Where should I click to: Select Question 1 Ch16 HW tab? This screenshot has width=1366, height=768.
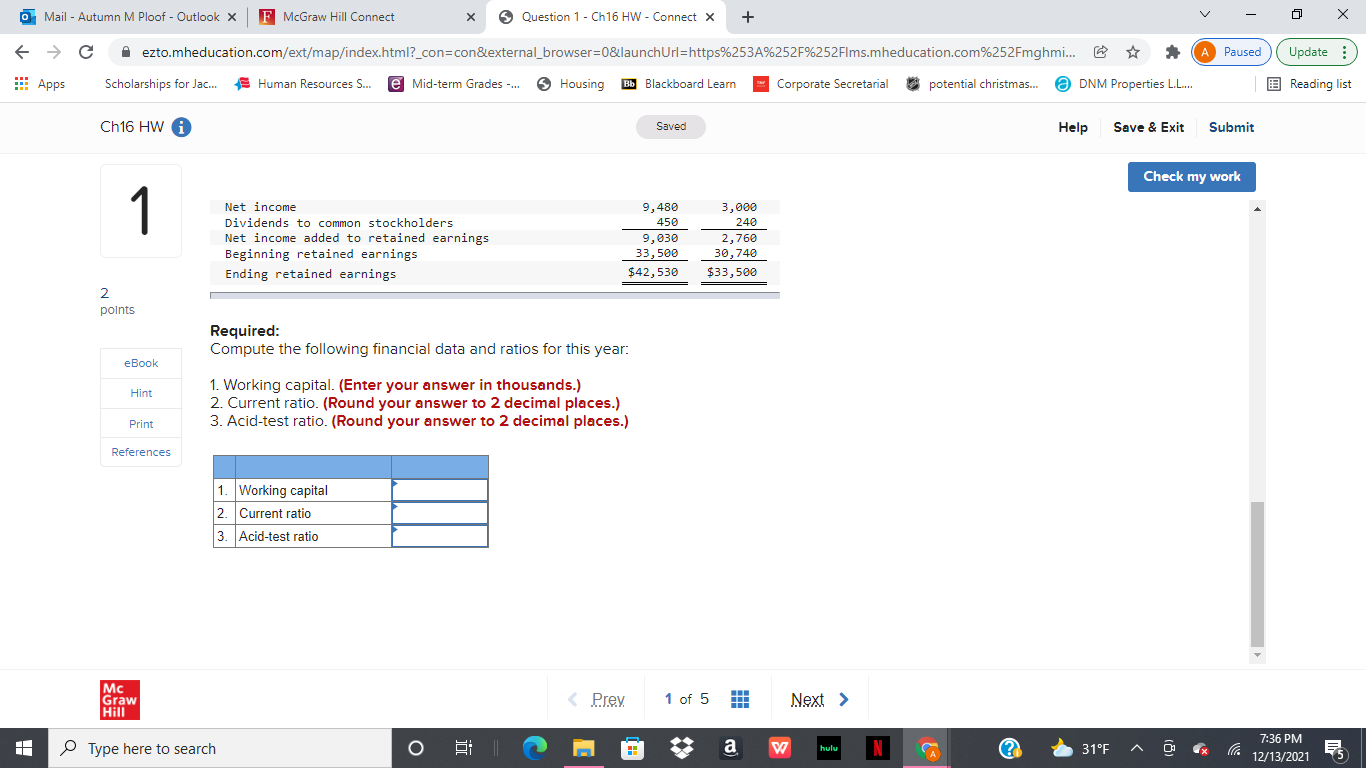coord(608,17)
